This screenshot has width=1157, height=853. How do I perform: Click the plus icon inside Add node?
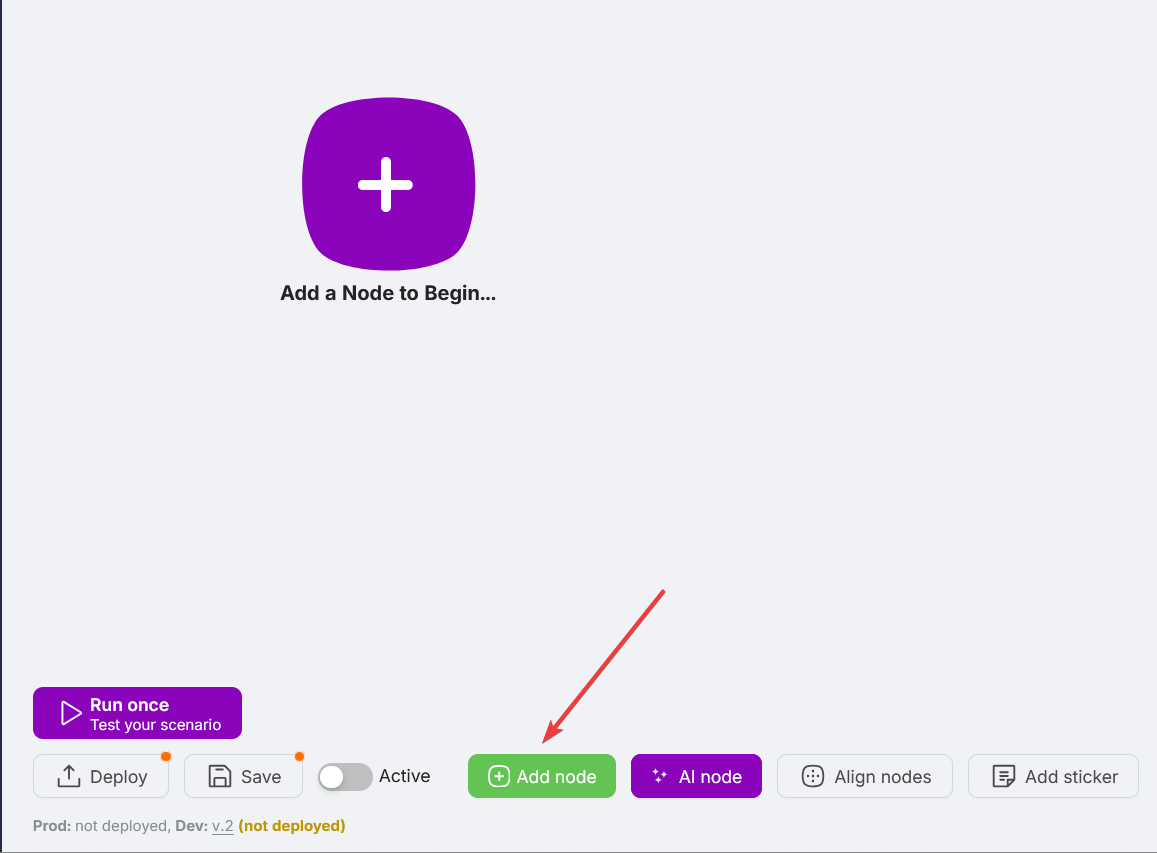[x=498, y=776]
